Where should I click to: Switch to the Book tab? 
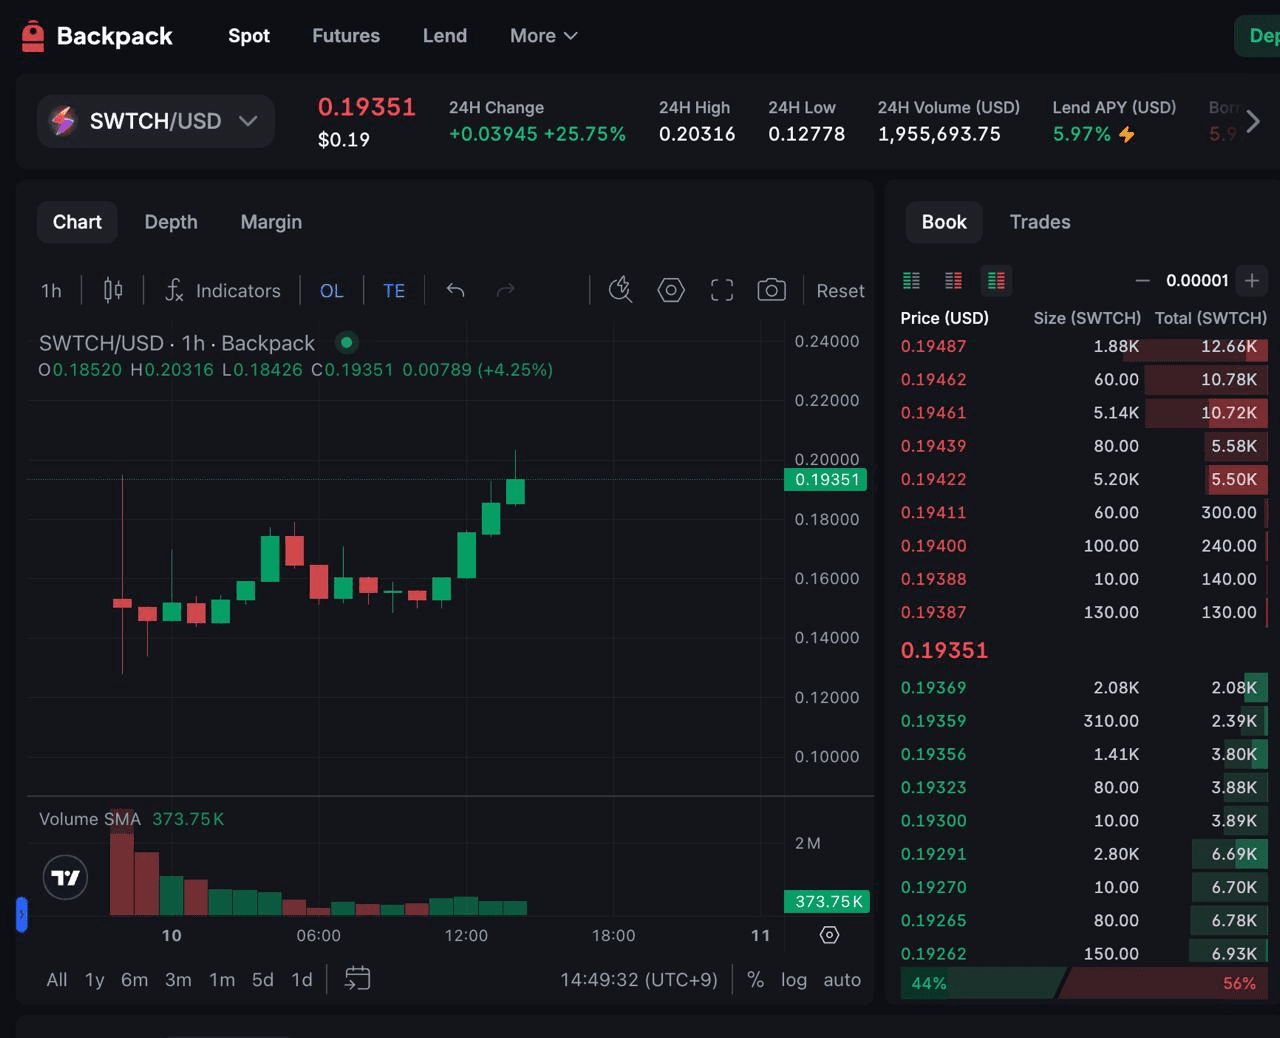[x=944, y=222]
